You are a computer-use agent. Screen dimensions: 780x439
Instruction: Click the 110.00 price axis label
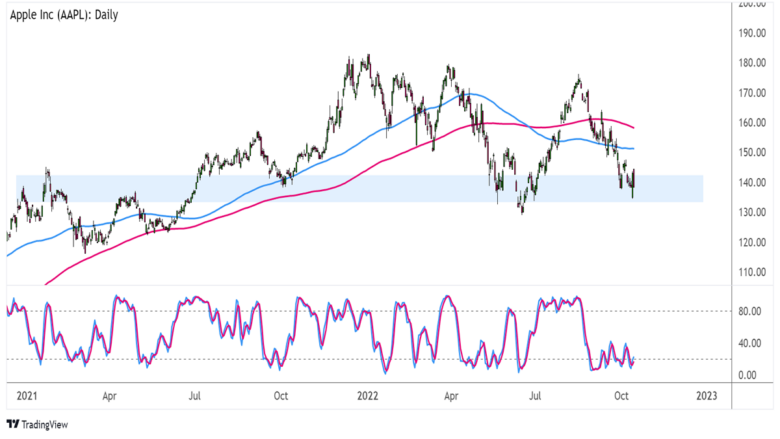click(x=752, y=272)
